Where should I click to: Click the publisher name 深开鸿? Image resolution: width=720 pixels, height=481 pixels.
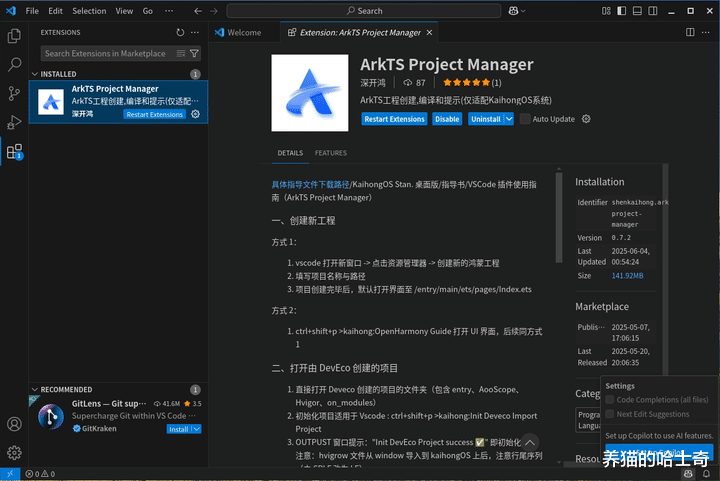[373, 83]
